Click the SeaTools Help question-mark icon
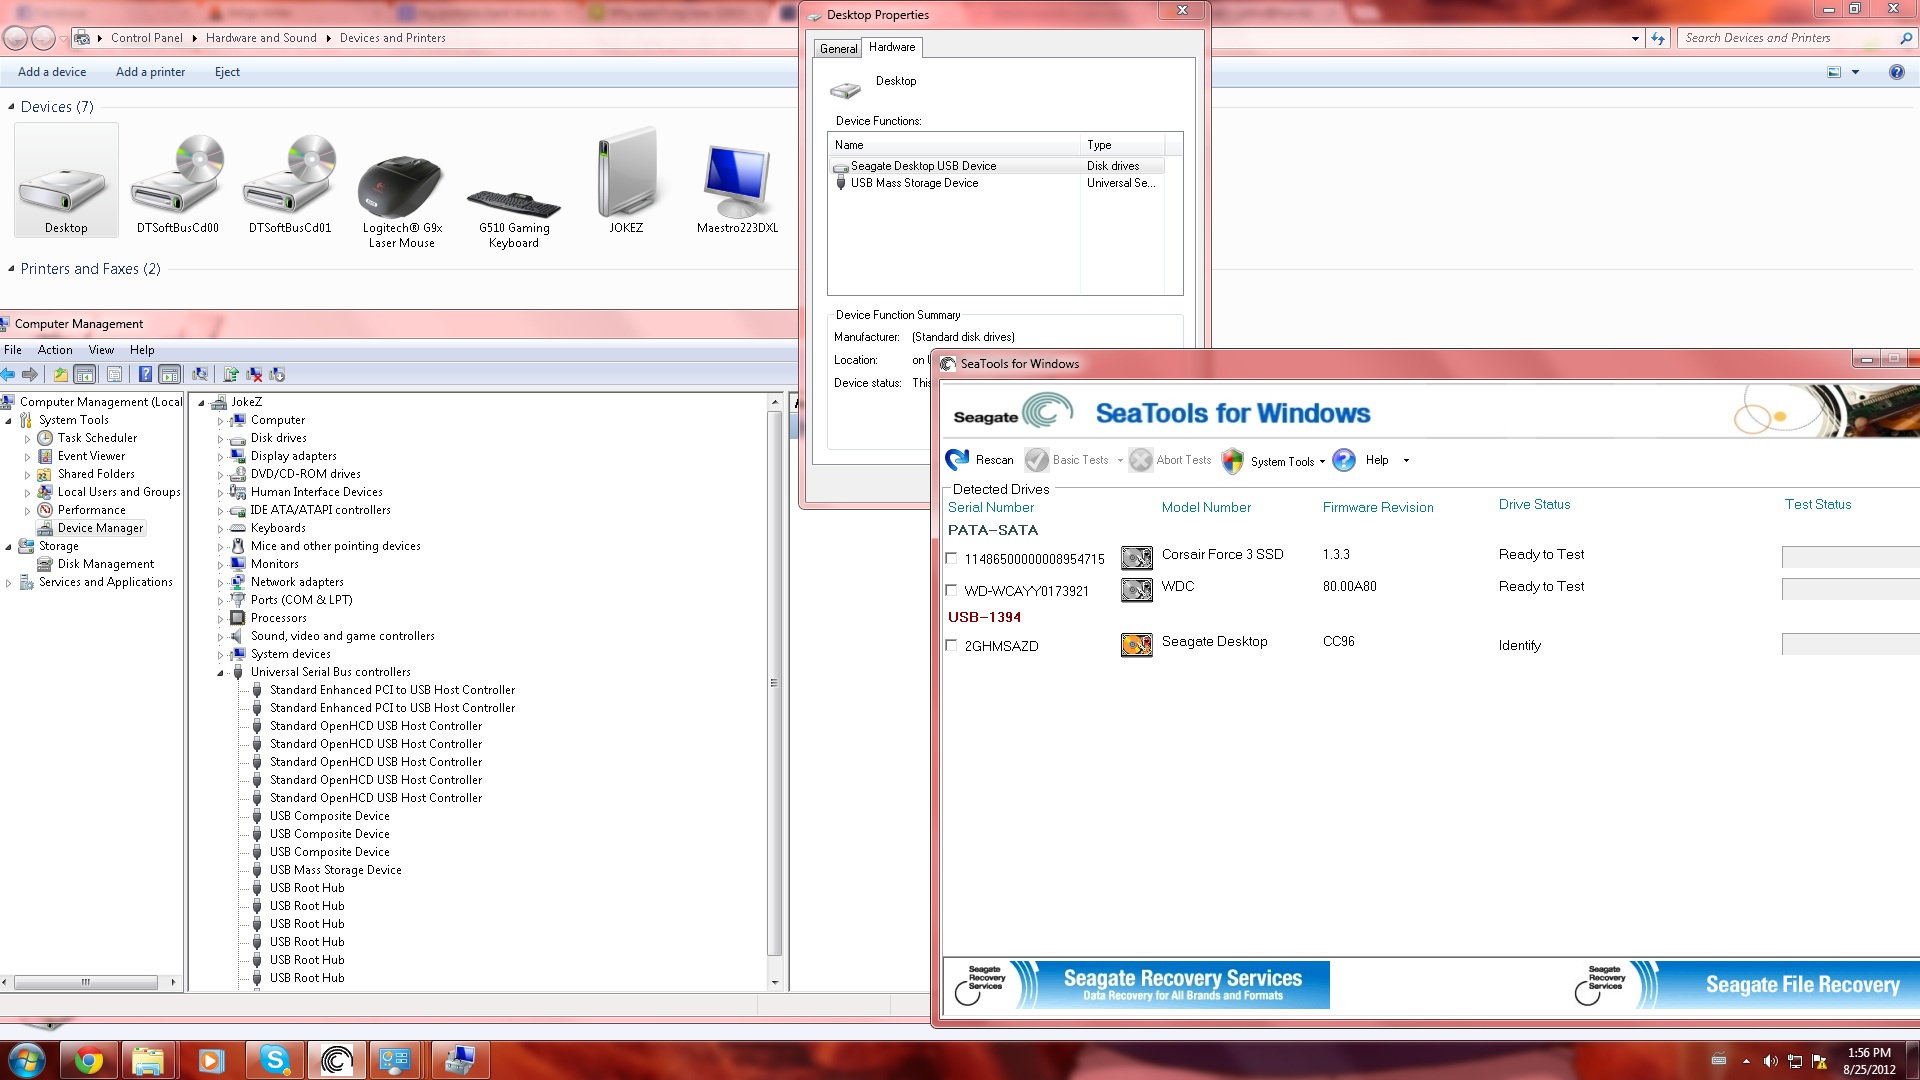 (x=1344, y=460)
